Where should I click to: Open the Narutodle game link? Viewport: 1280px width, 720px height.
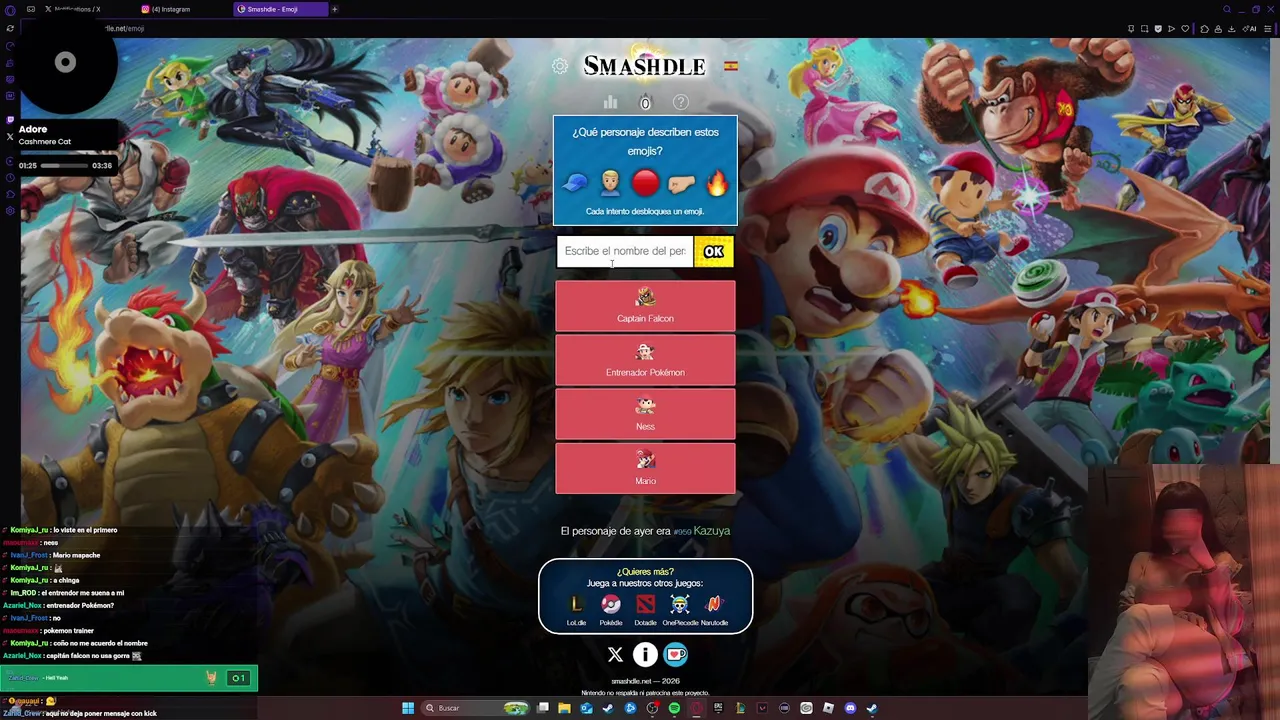[714, 609]
